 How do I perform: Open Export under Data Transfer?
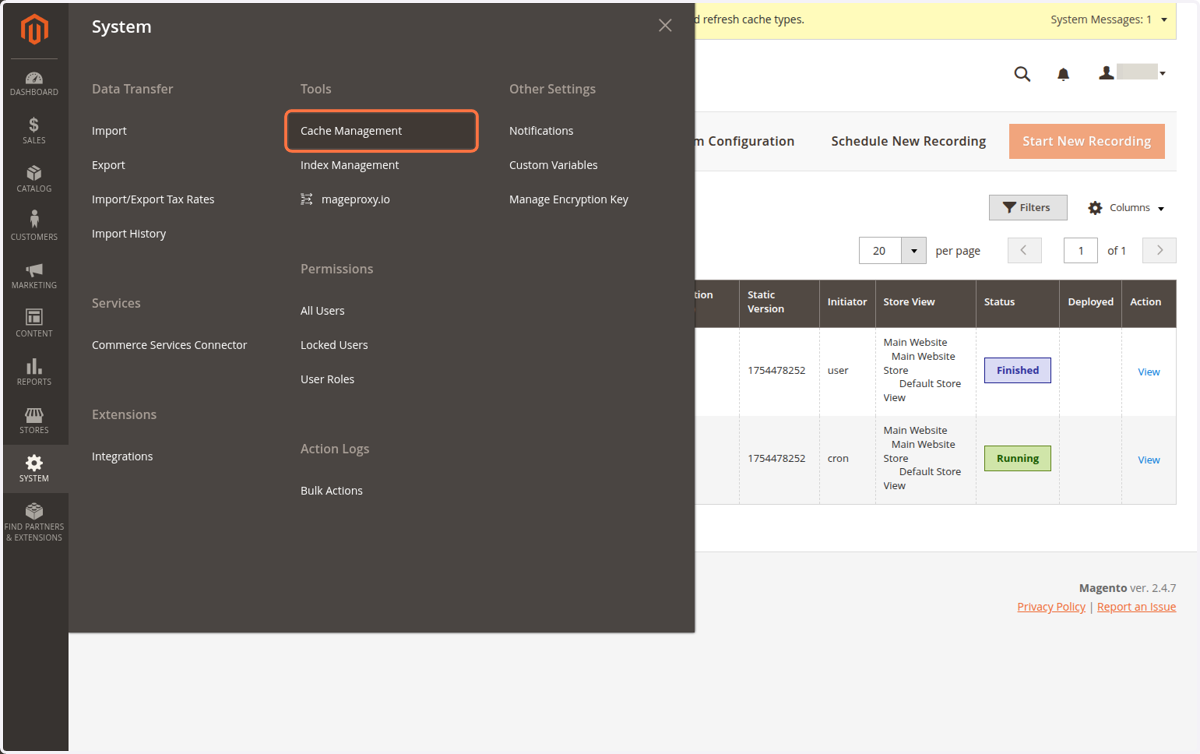tap(108, 165)
